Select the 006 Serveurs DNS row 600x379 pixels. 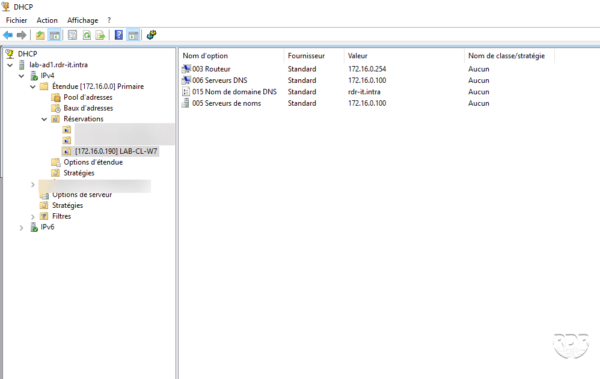click(220, 80)
